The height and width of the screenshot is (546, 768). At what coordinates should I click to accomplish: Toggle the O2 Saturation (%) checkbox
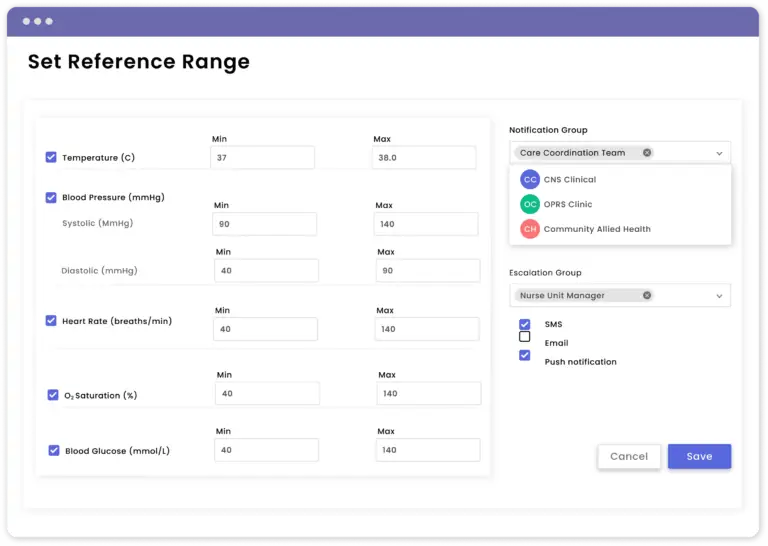(x=53, y=395)
